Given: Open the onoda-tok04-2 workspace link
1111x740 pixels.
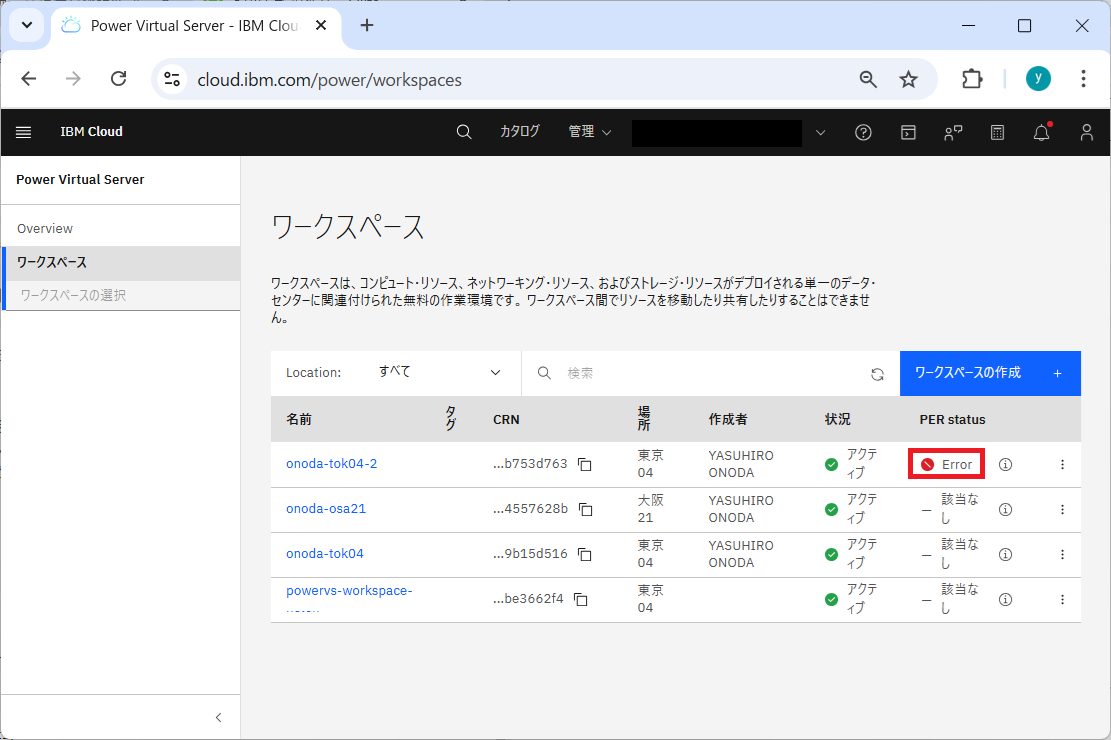Looking at the screenshot, I should (x=332, y=464).
